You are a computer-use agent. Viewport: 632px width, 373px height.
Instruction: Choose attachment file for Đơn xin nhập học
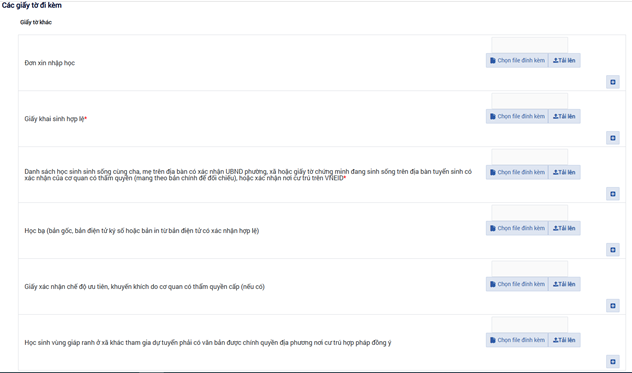(x=517, y=60)
